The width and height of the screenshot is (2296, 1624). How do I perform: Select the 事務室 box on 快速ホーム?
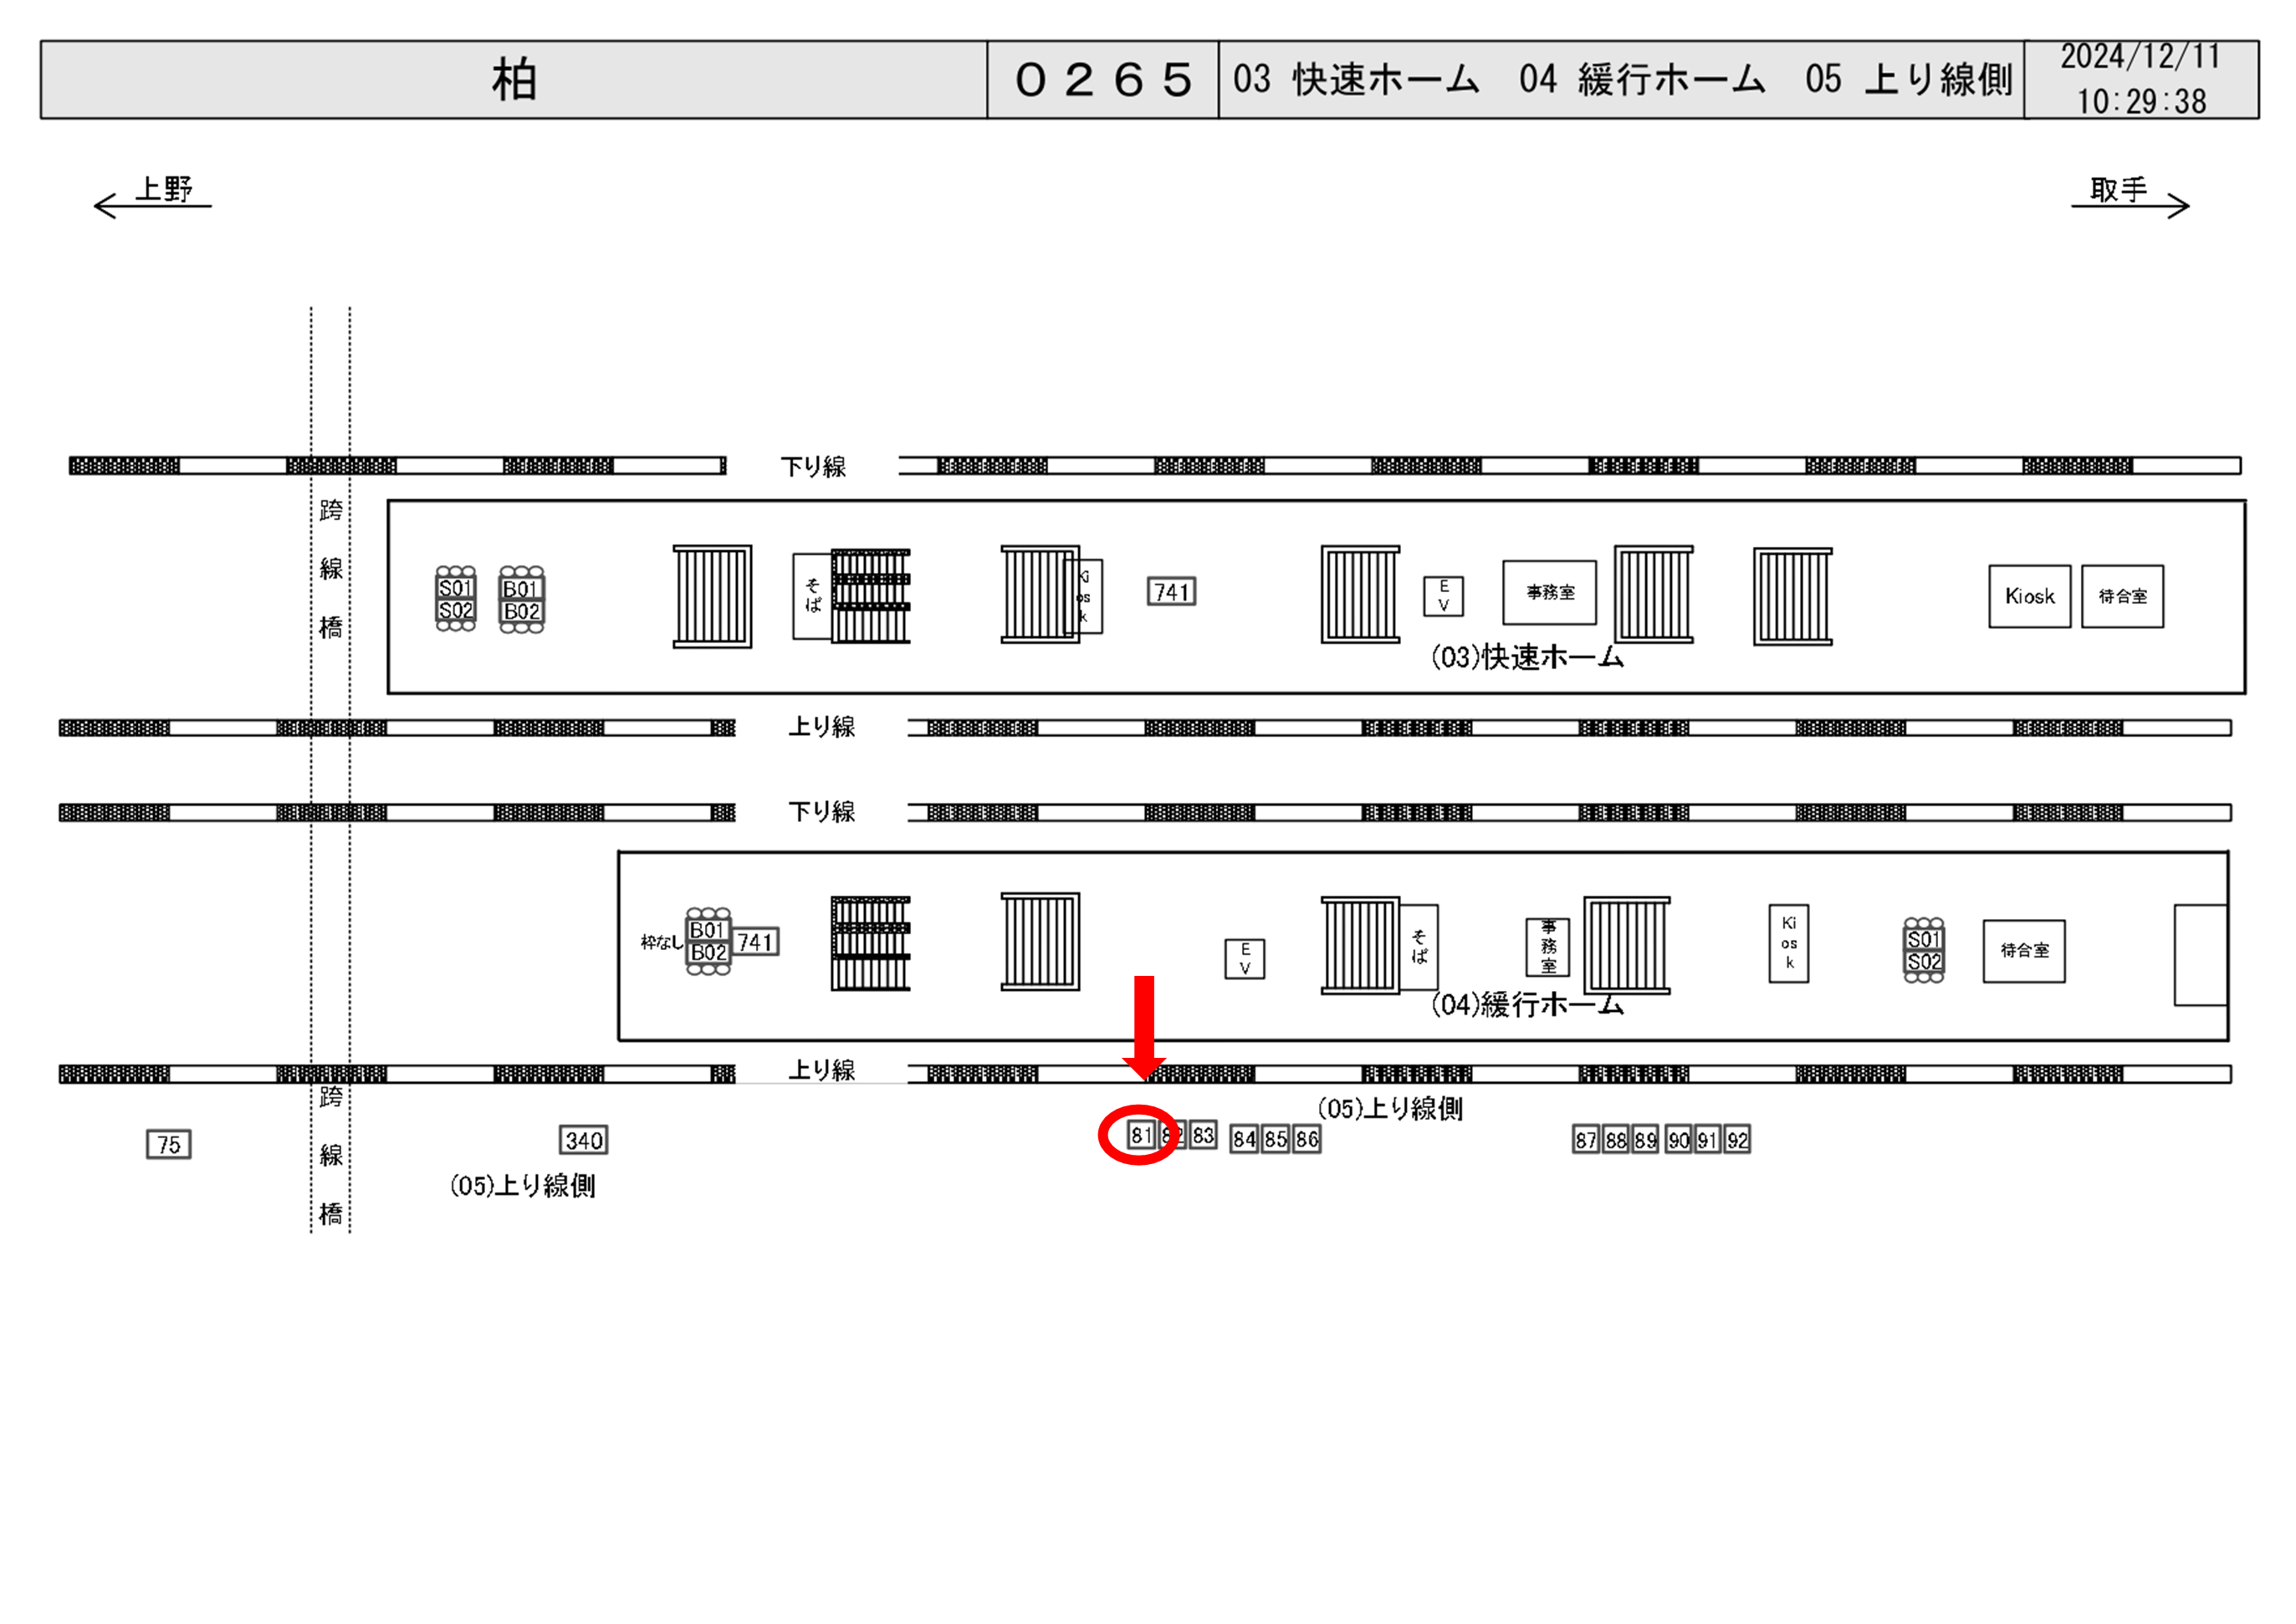[x=1549, y=592]
